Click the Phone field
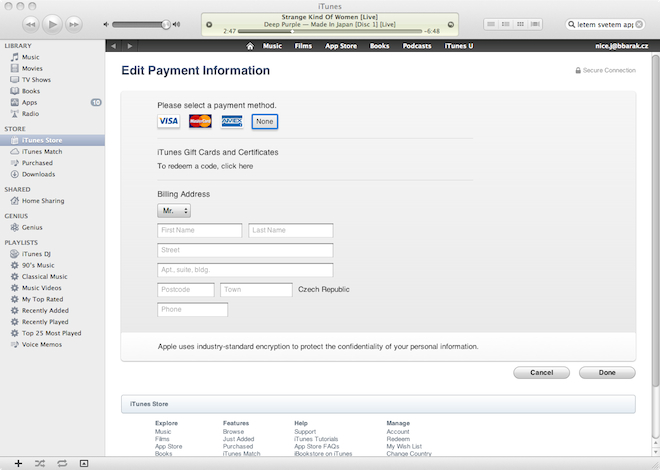This screenshot has width=660, height=470. click(x=192, y=309)
